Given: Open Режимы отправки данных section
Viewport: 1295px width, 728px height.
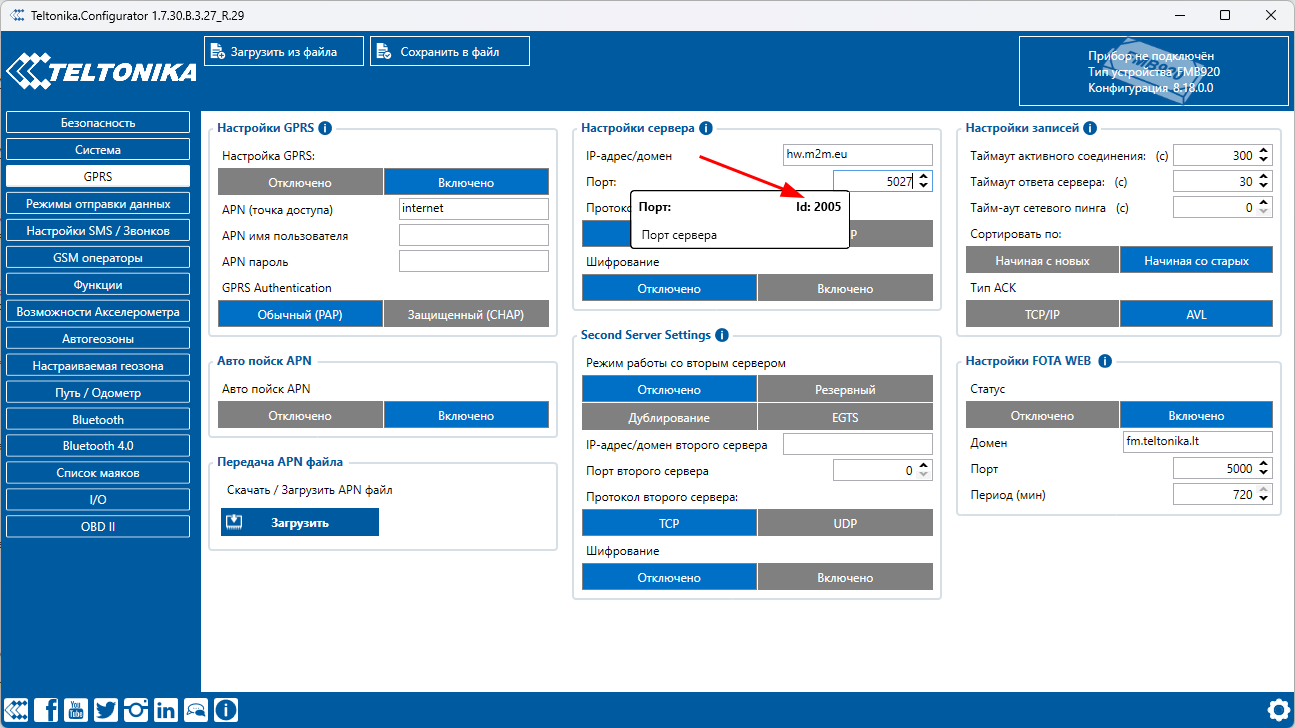Looking at the screenshot, I should pyautogui.click(x=98, y=204).
